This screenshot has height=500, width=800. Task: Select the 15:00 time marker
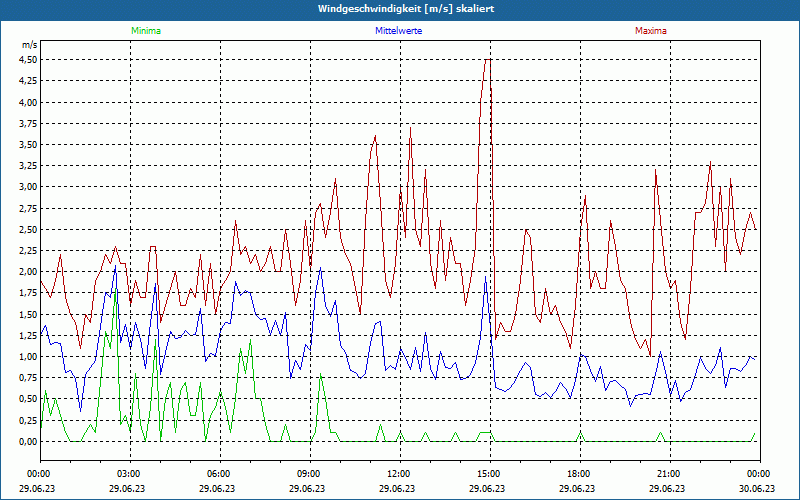point(489,474)
